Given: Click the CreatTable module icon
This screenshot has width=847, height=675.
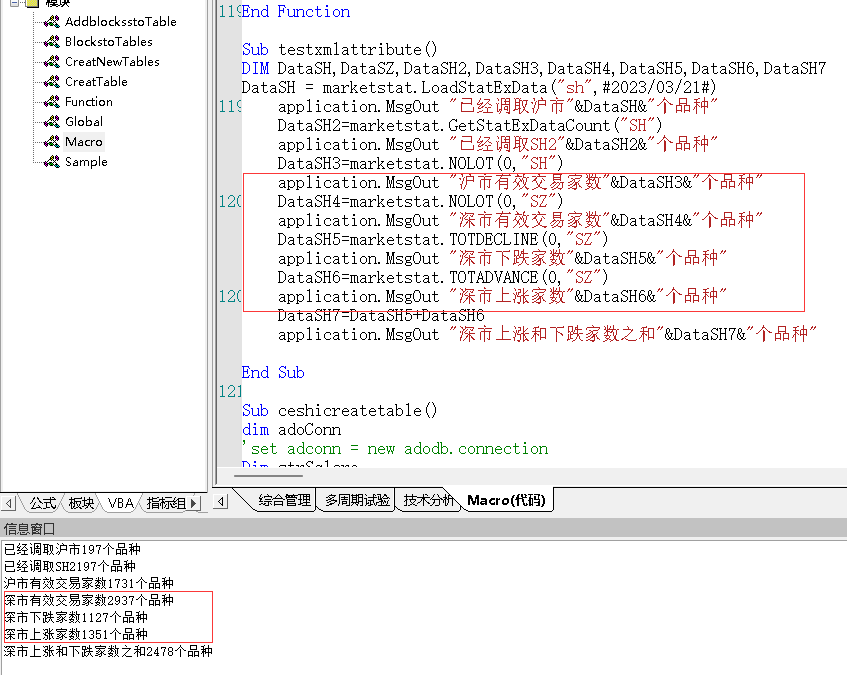Looking at the screenshot, I should (52, 82).
